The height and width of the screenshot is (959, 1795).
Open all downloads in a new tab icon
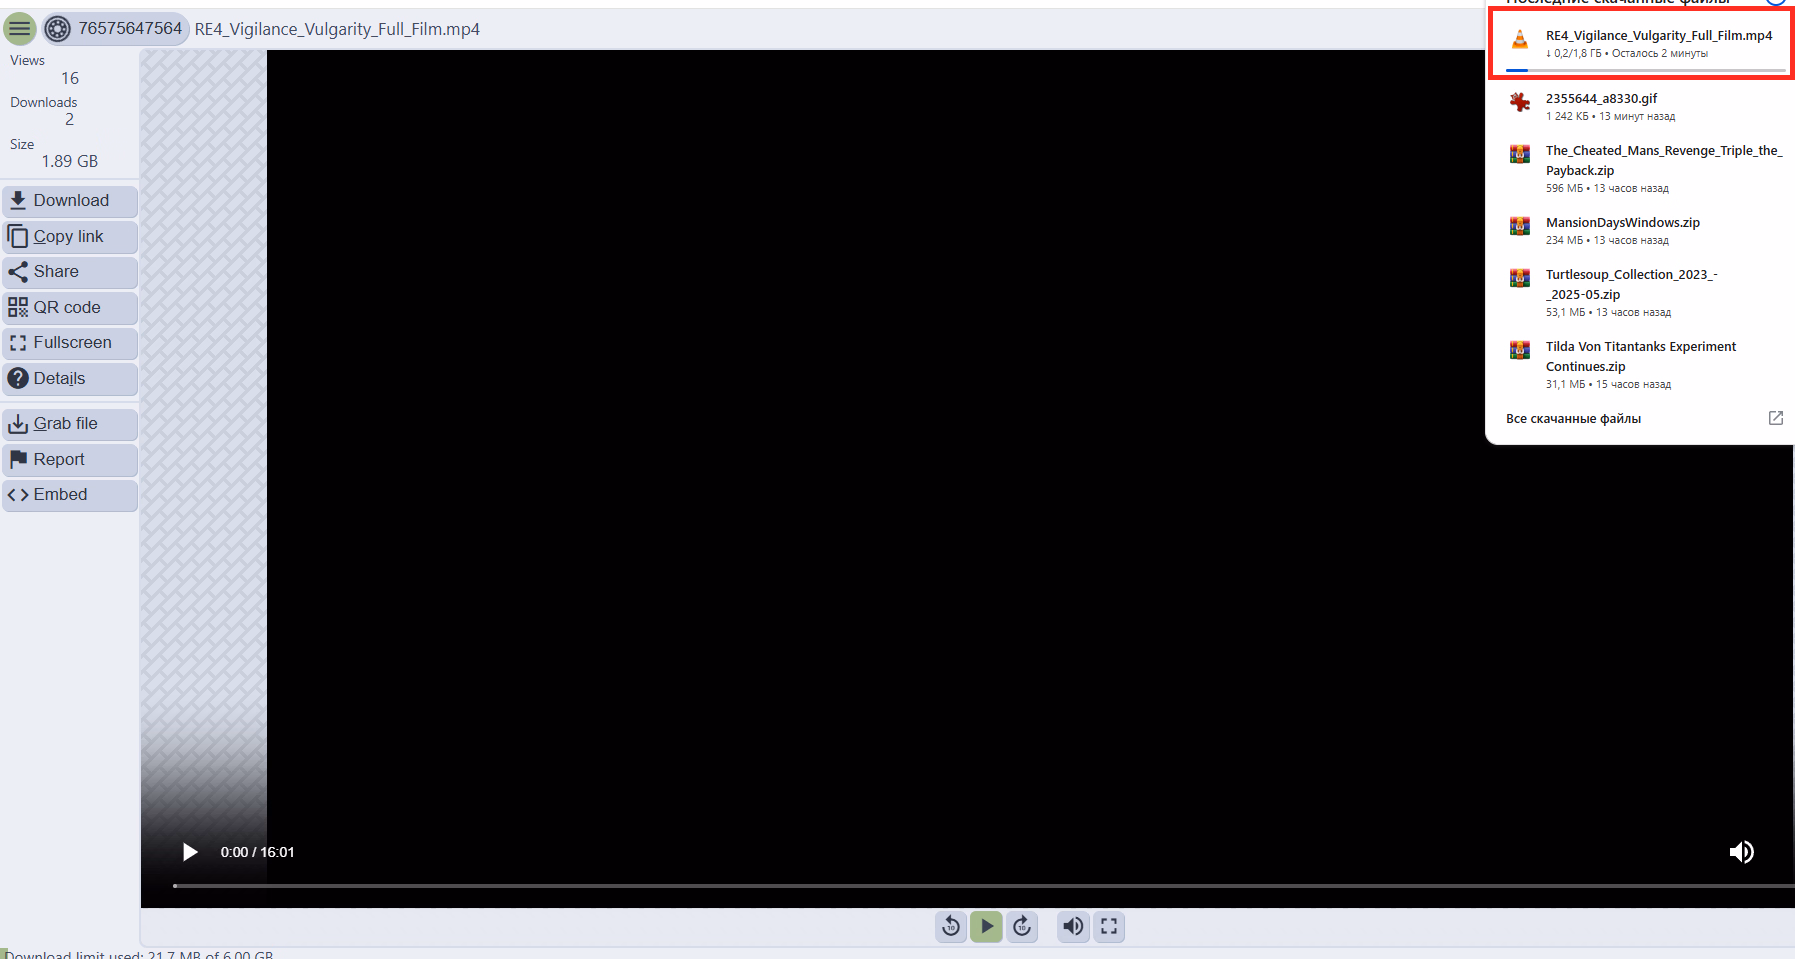pos(1776,418)
